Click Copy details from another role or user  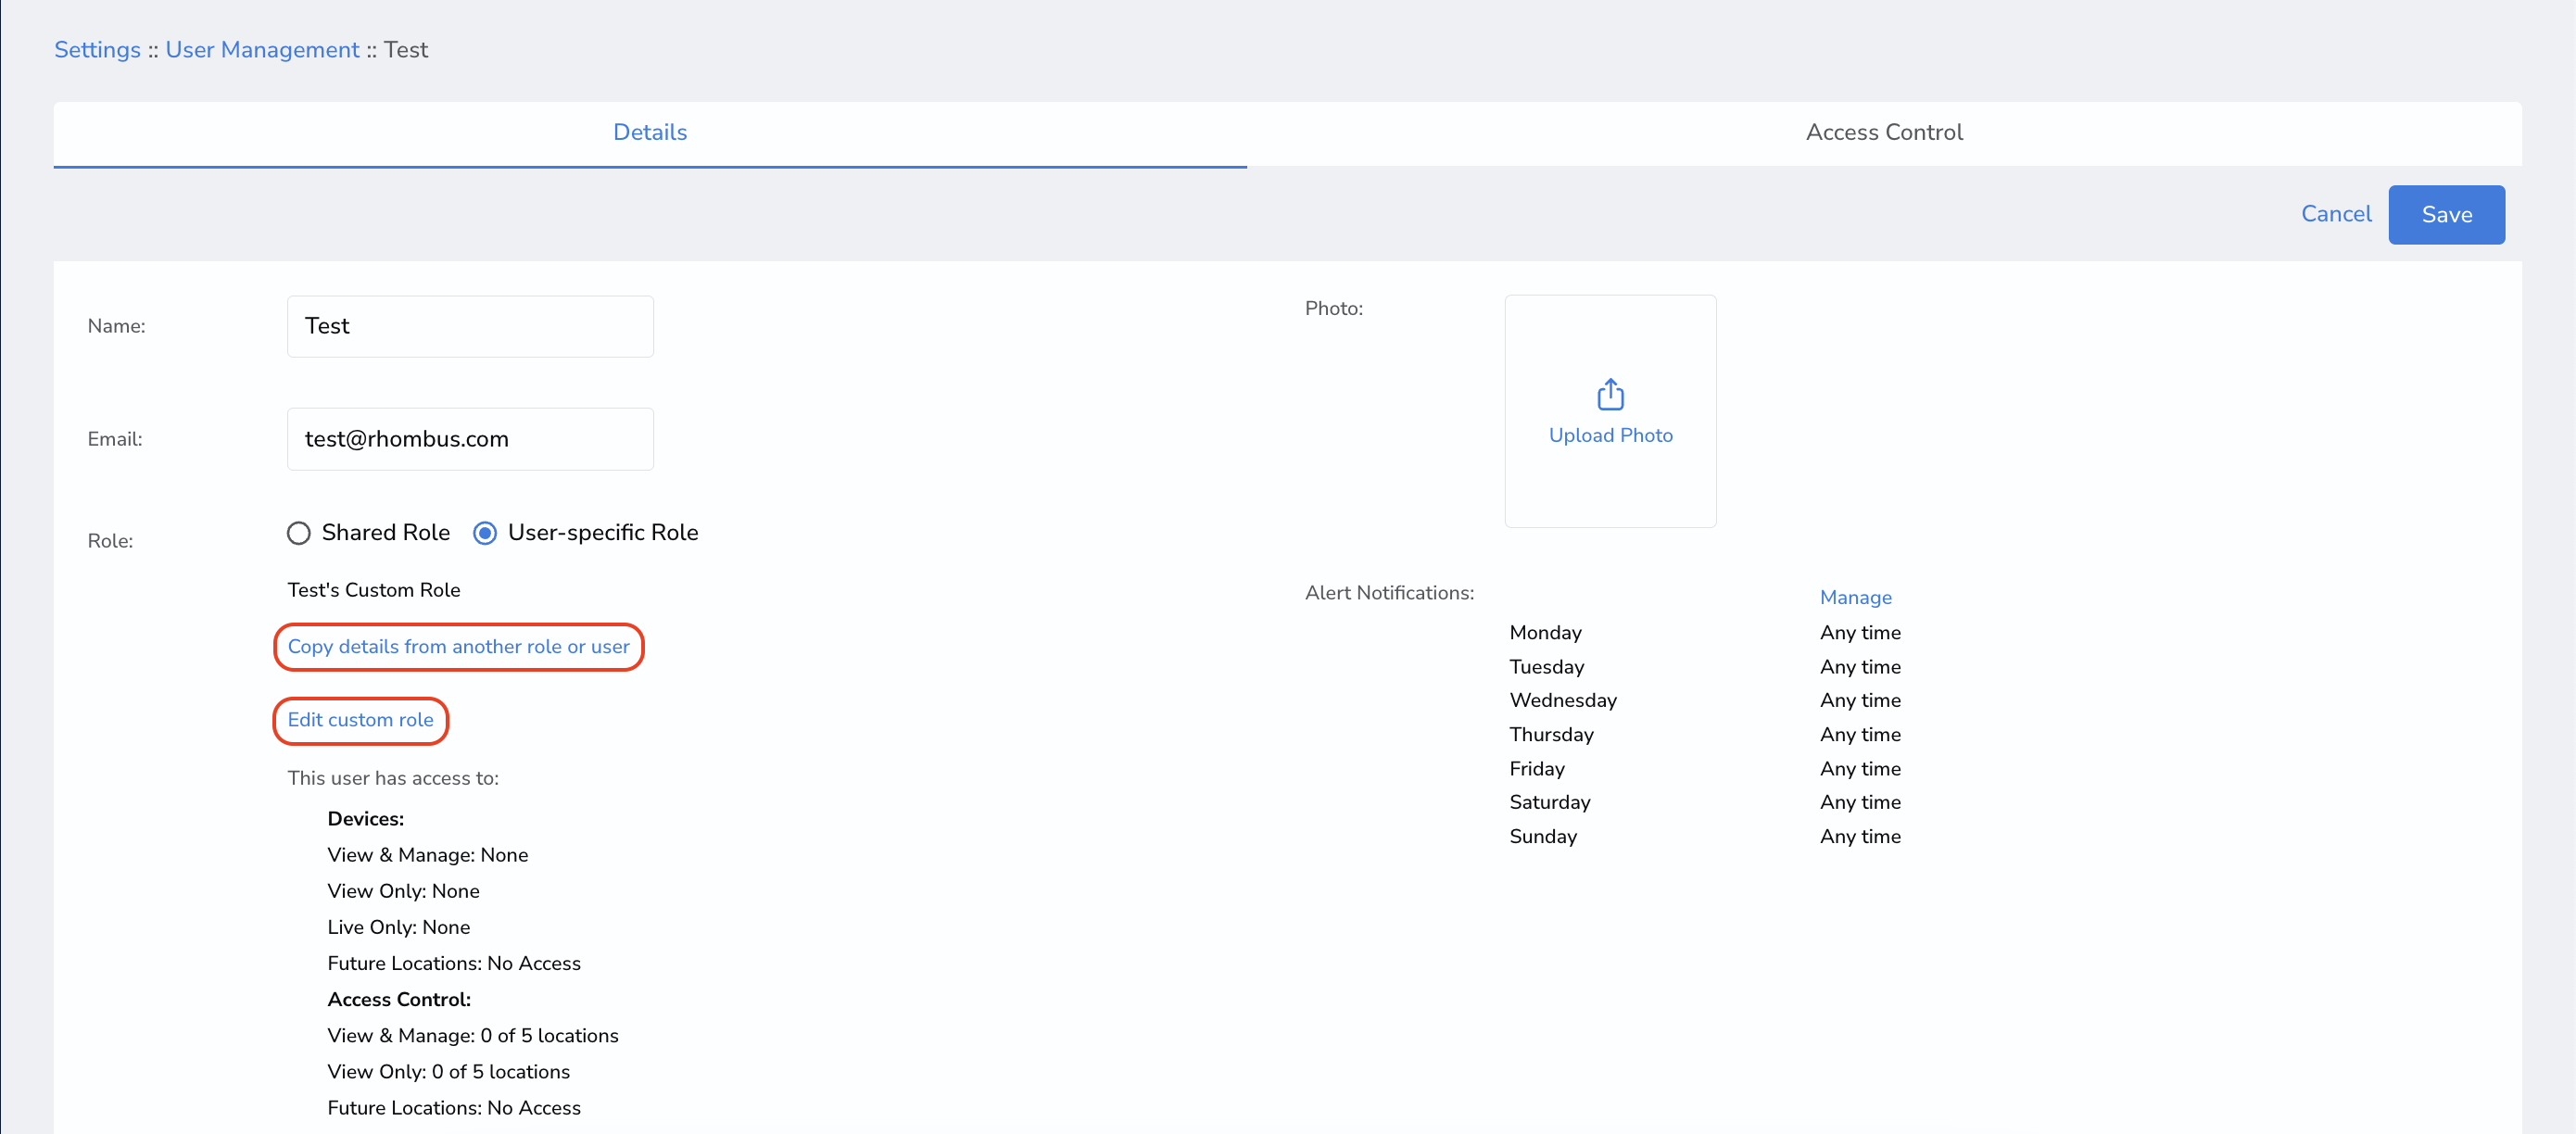click(x=459, y=647)
